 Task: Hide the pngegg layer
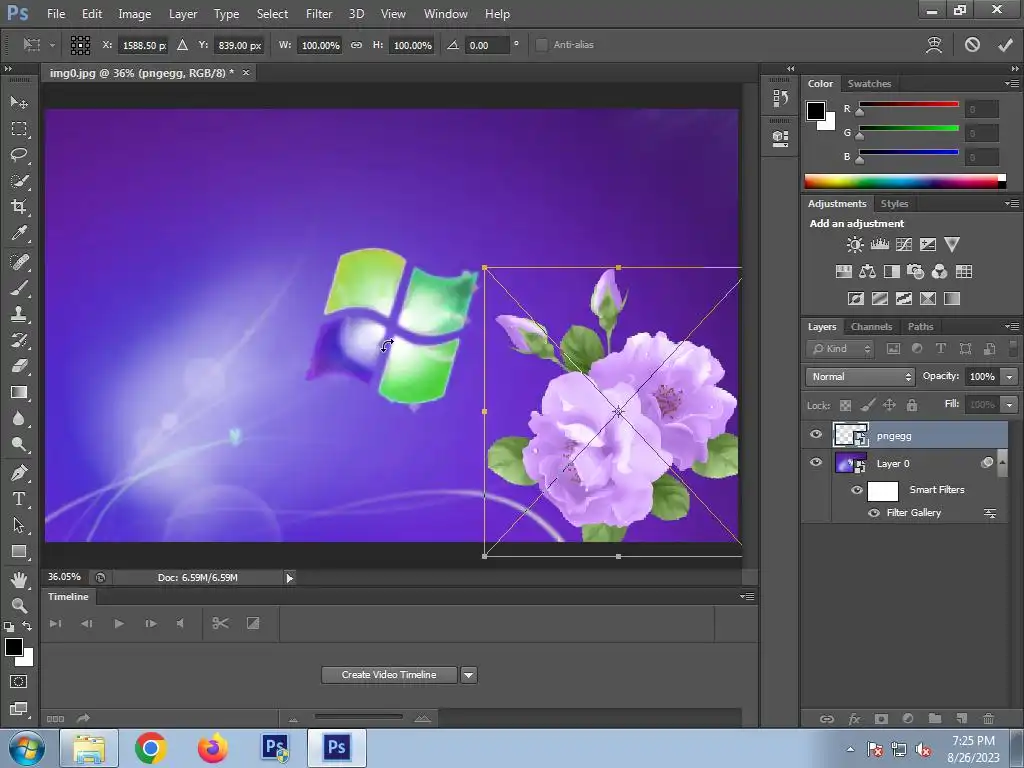pos(816,434)
